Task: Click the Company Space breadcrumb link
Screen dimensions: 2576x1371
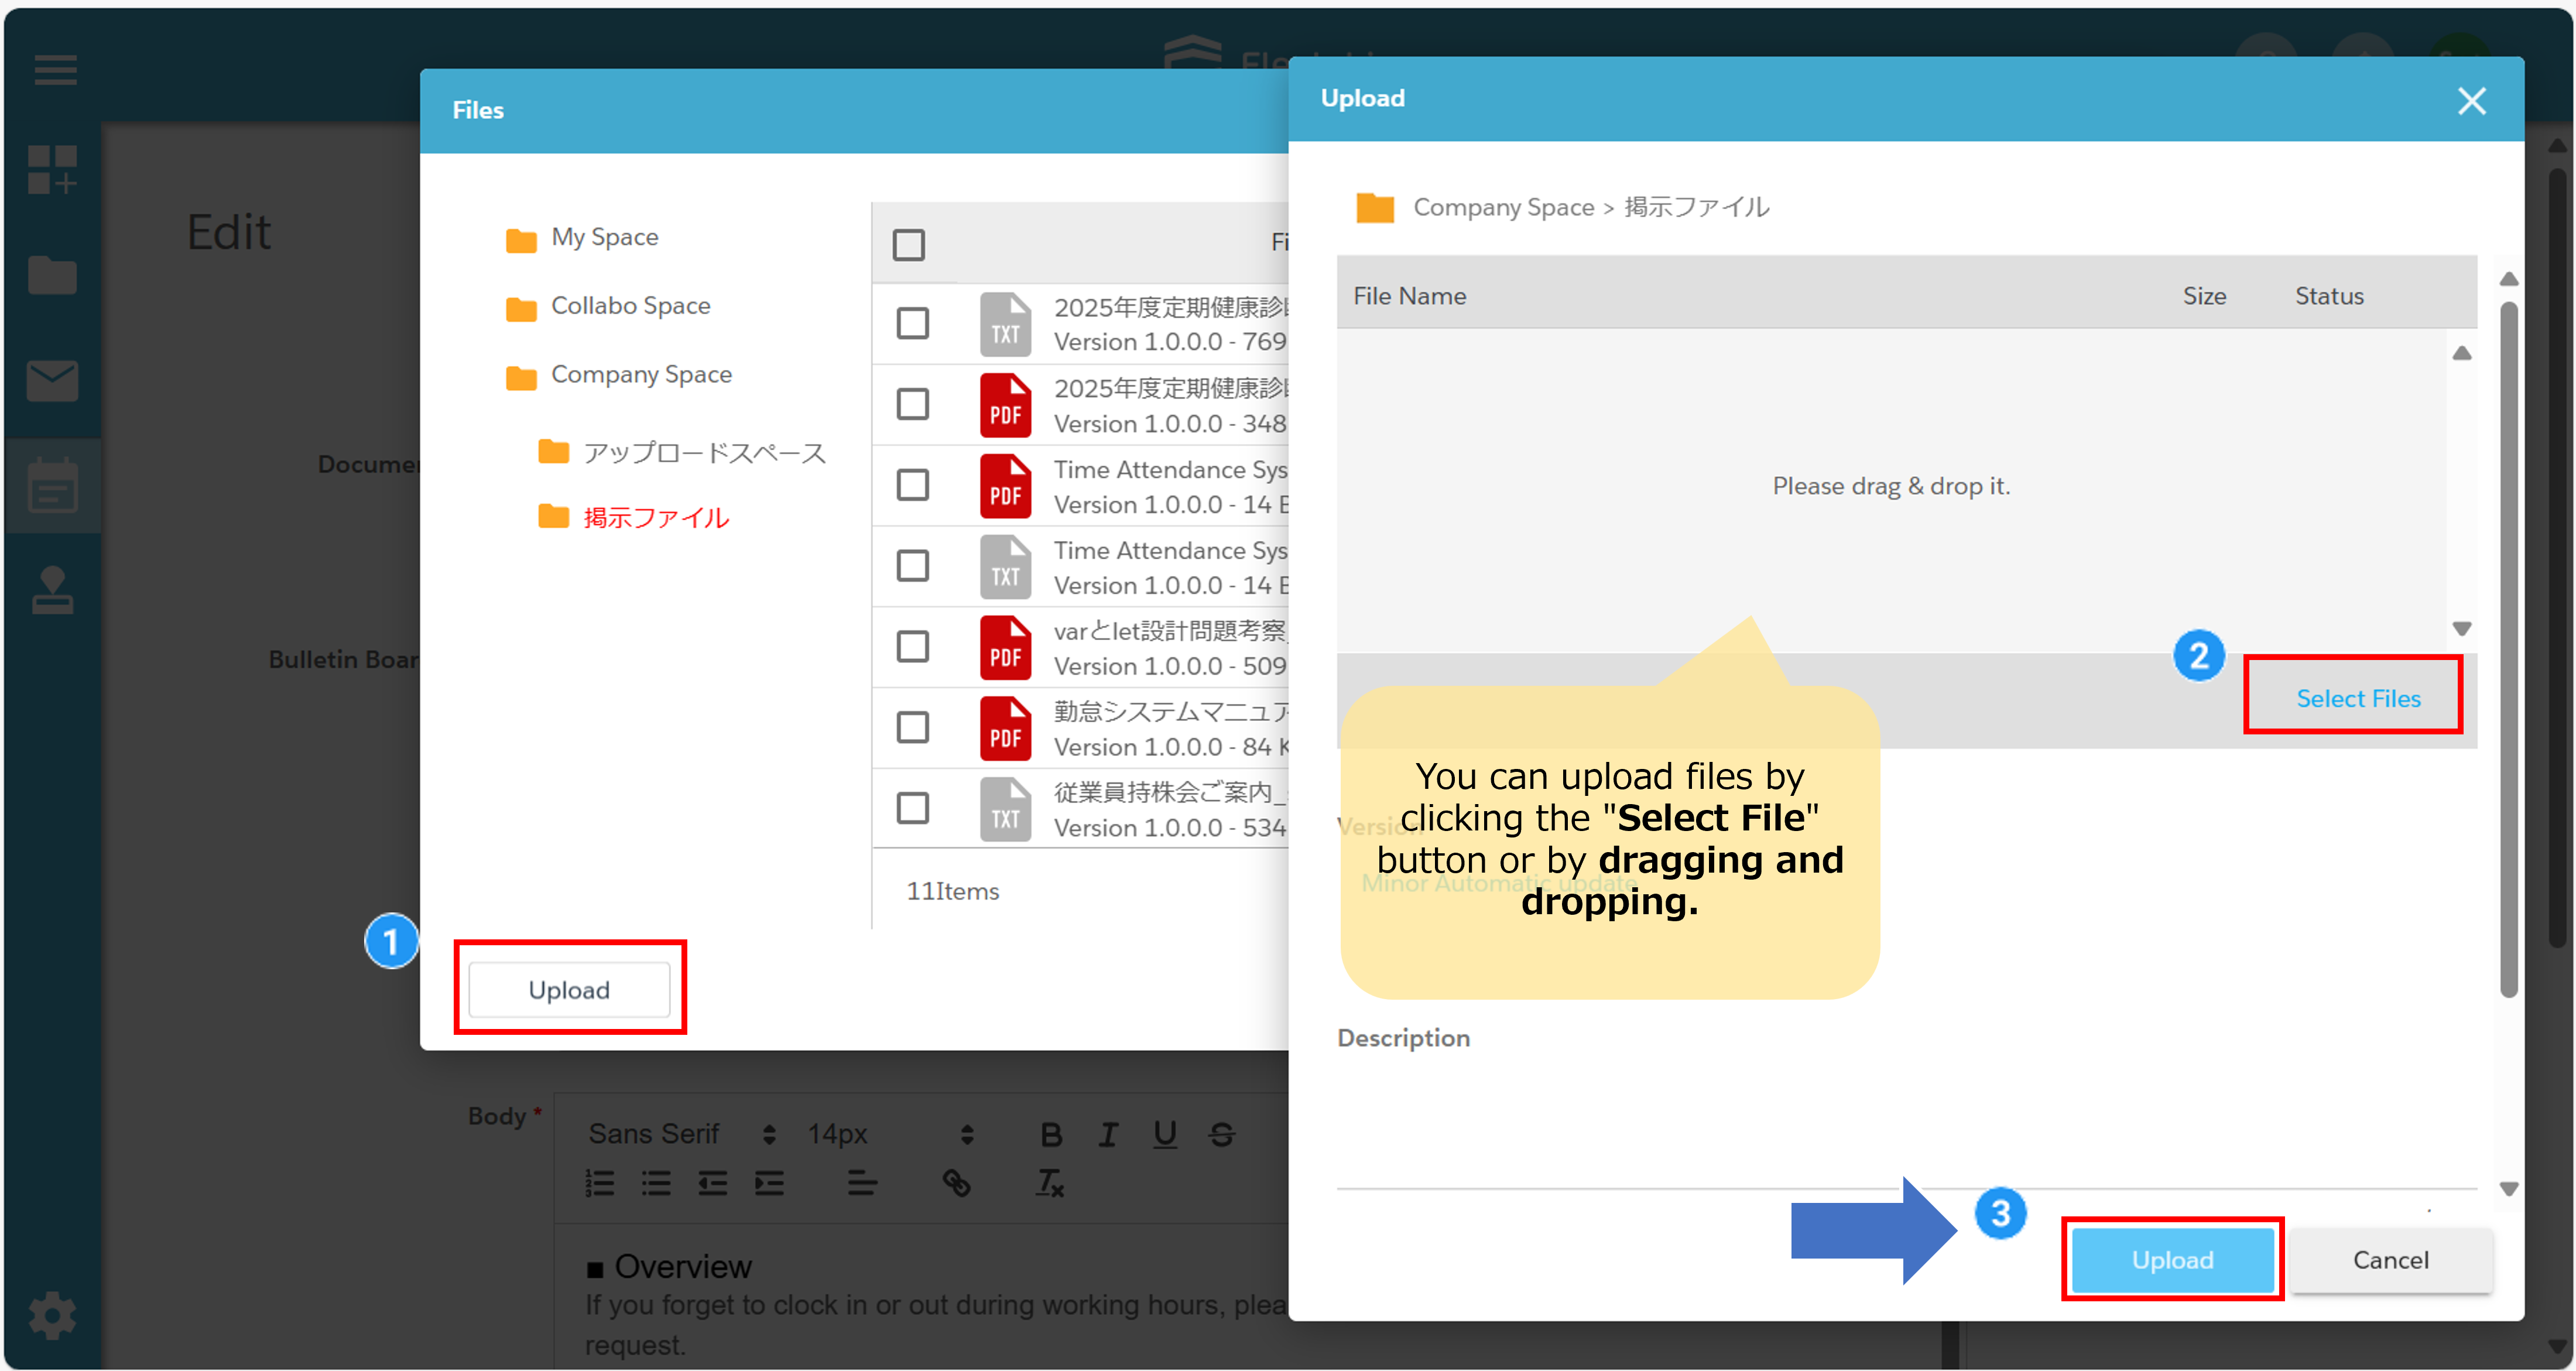Action: coord(1503,207)
